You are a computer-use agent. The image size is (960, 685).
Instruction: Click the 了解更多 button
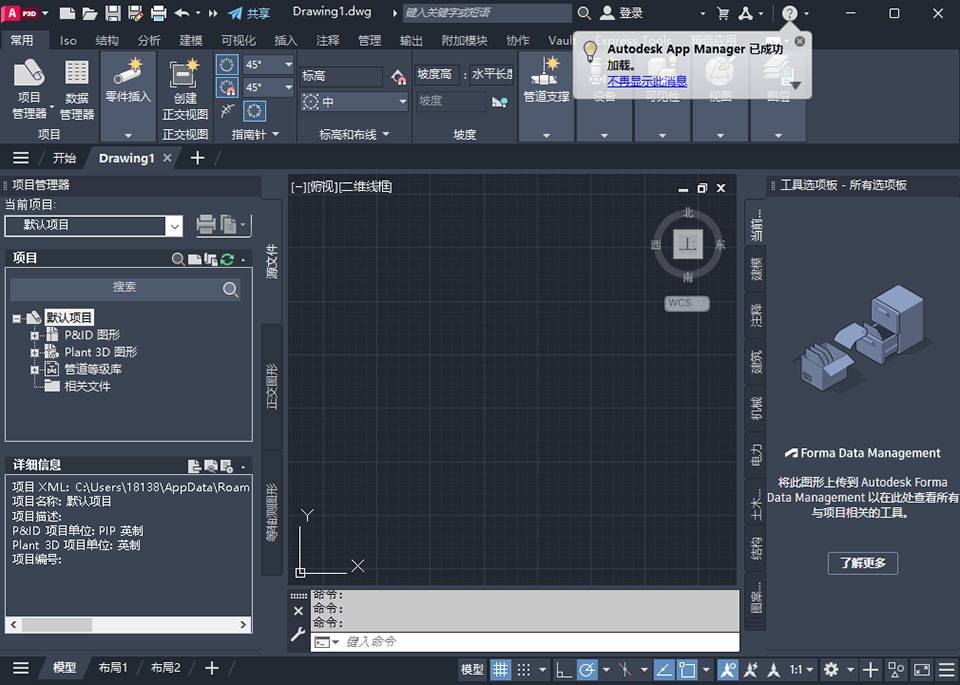(863, 563)
